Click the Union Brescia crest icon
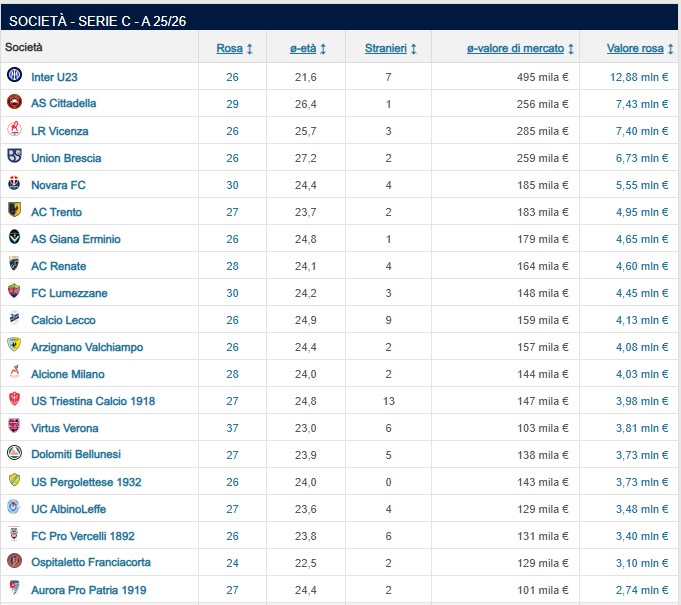The image size is (681, 605). tap(14, 157)
